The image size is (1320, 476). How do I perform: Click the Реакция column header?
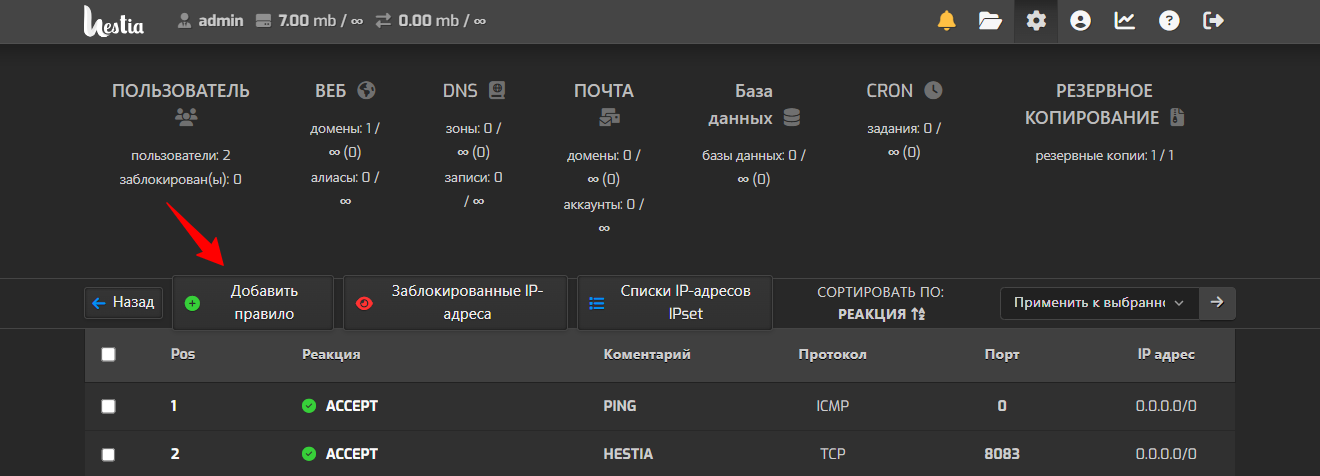[331, 354]
